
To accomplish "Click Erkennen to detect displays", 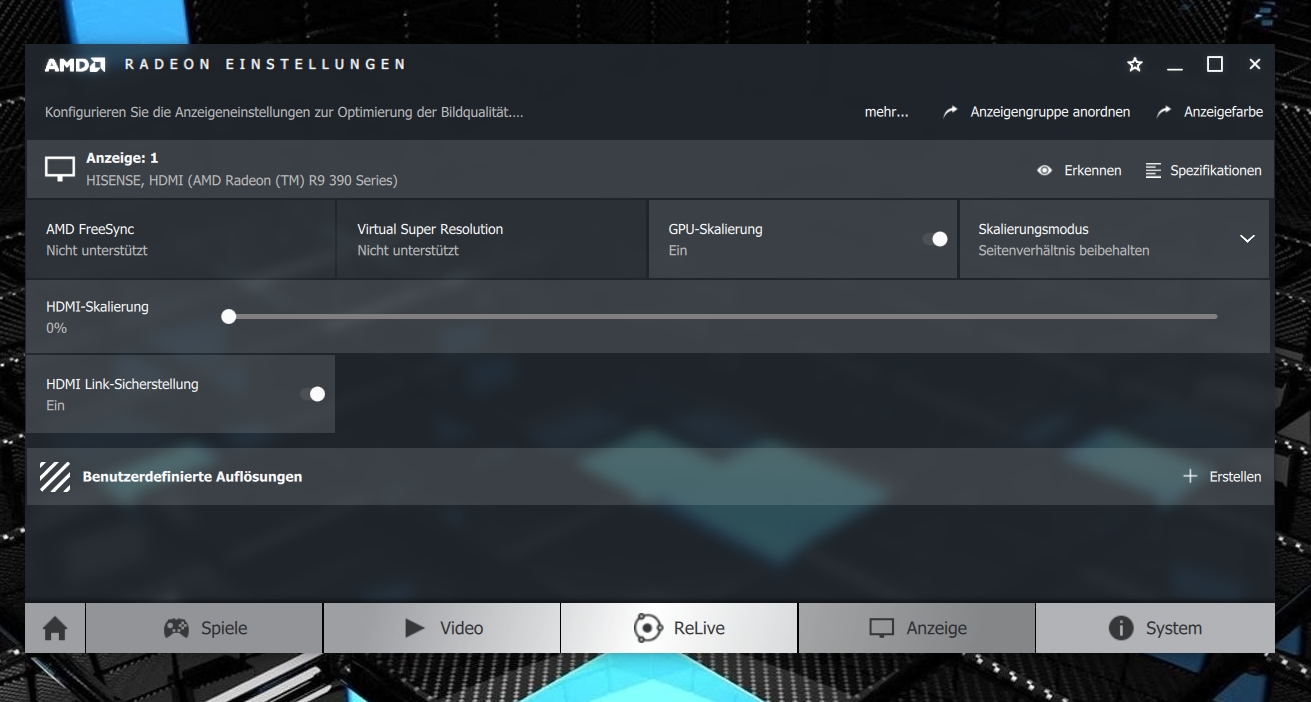I will tap(1093, 171).
